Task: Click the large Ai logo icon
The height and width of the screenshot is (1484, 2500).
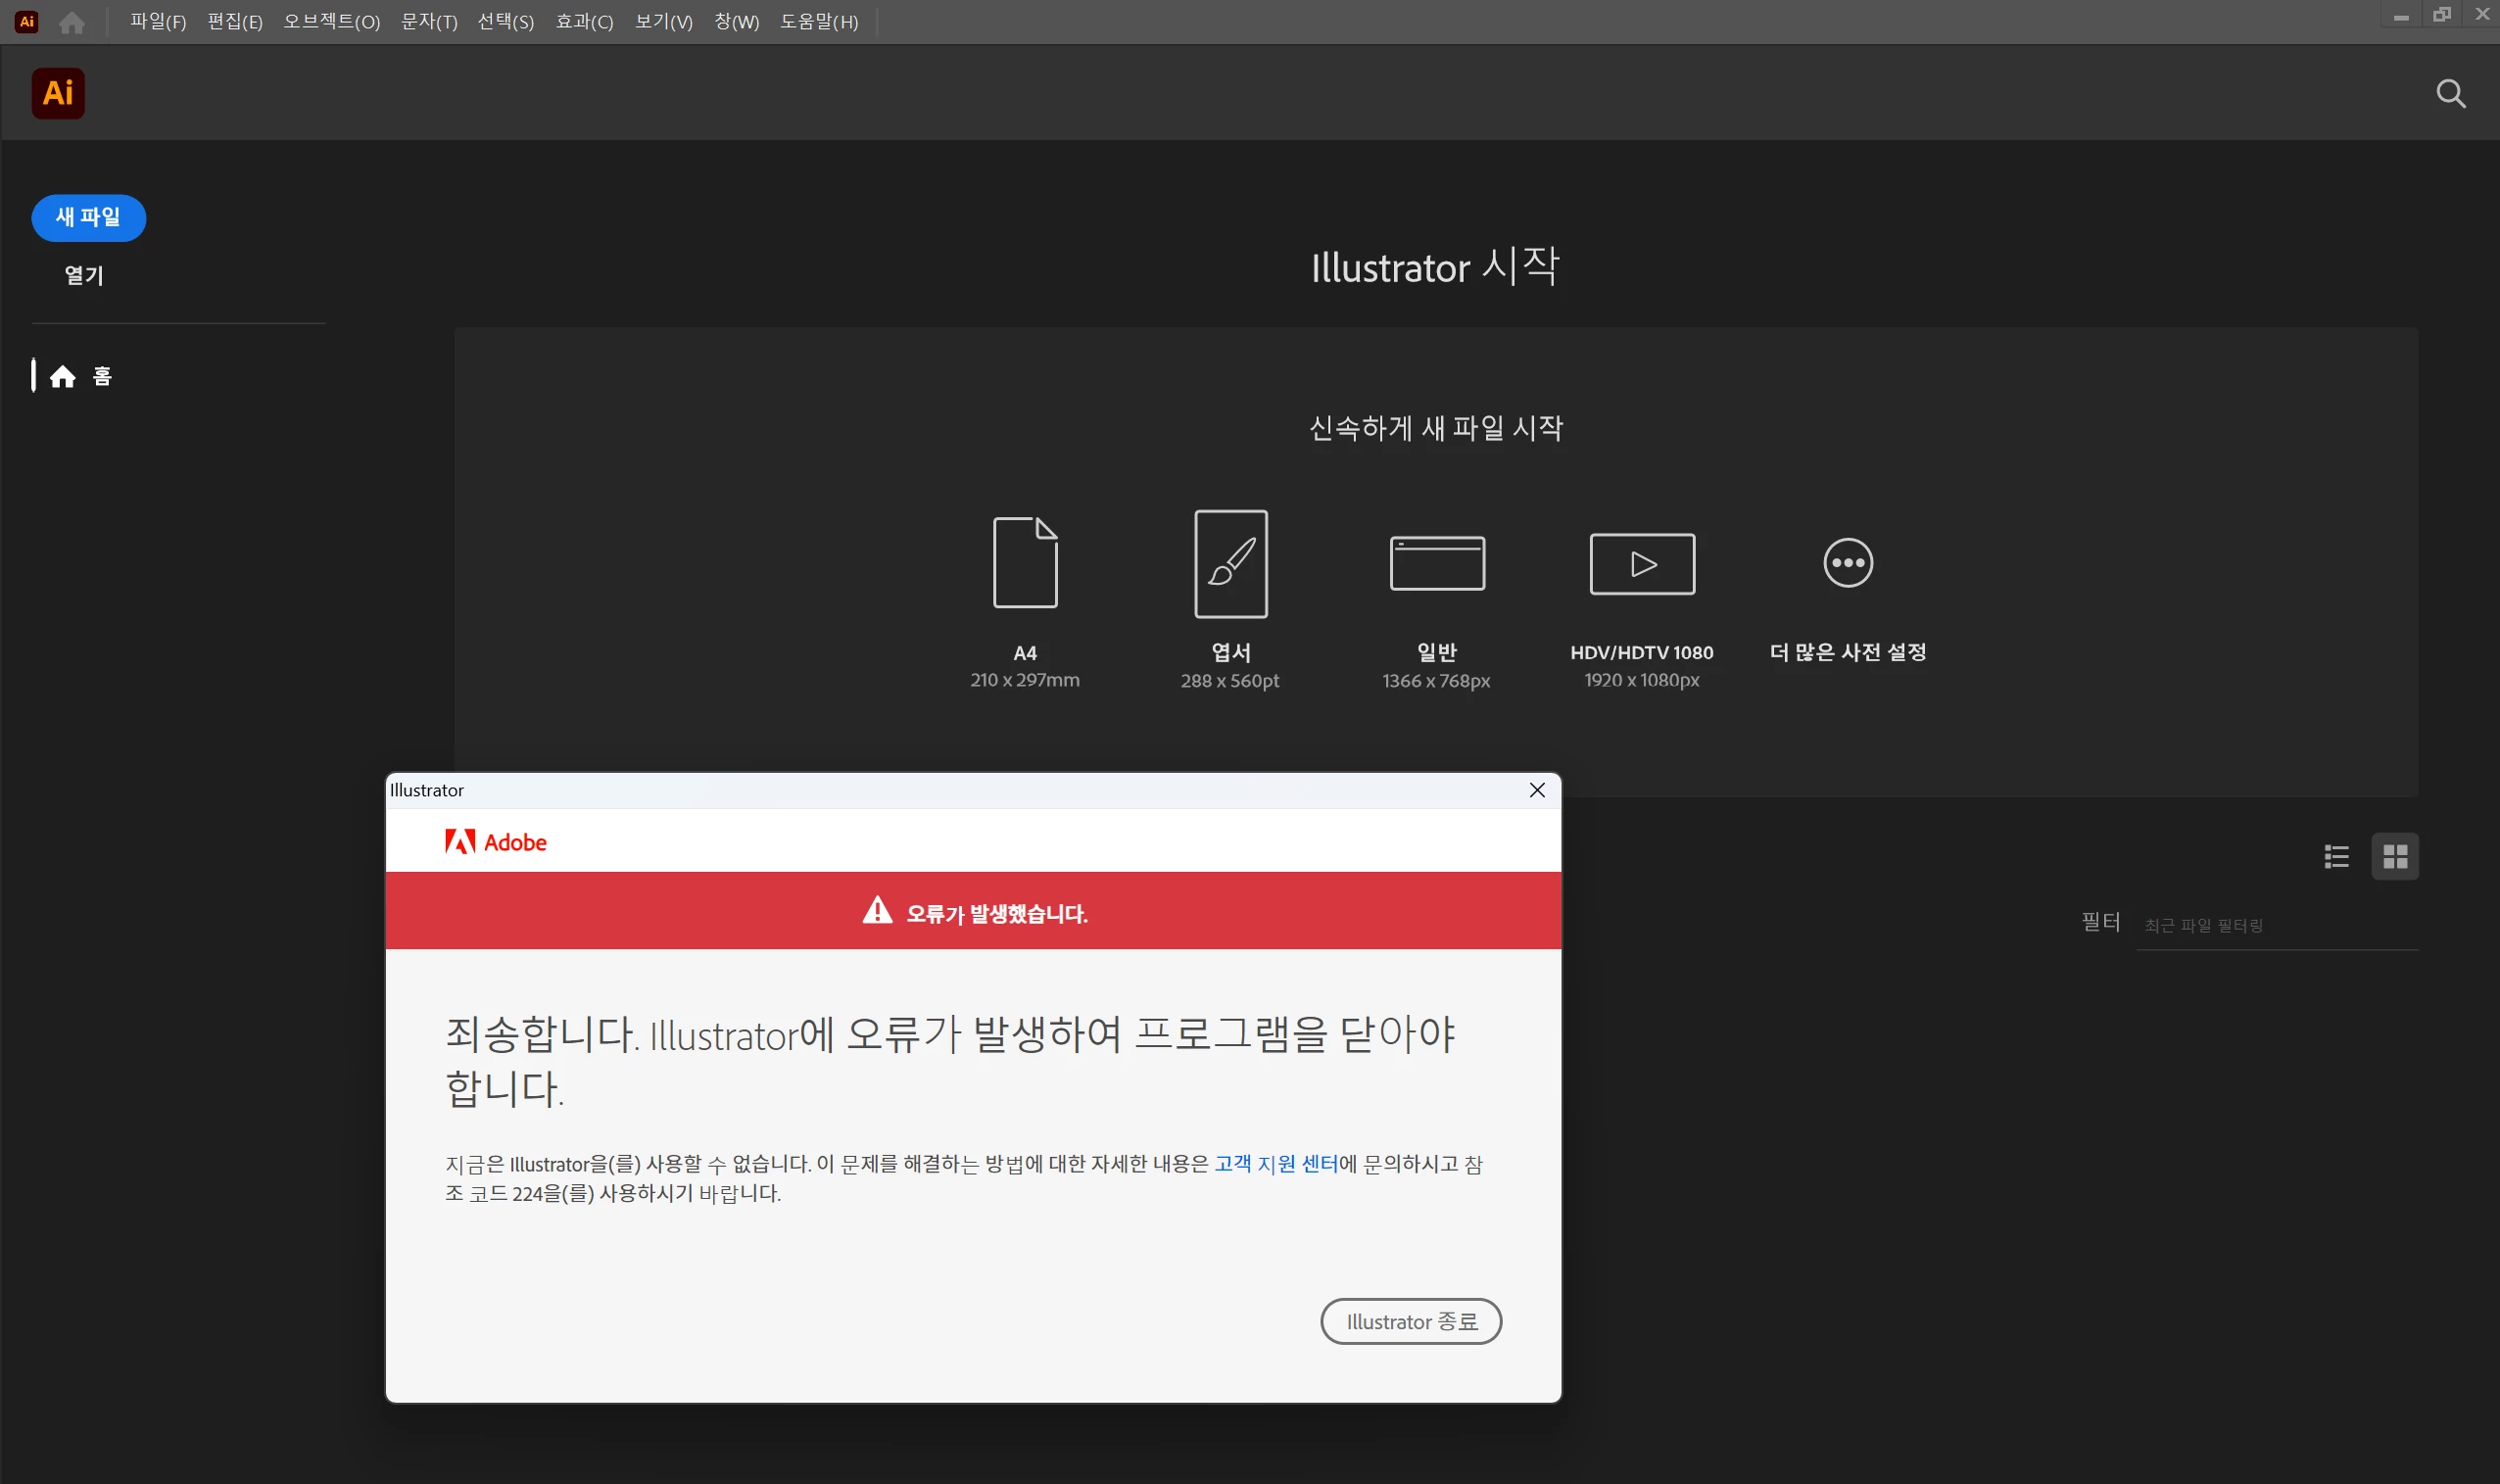Action: (58, 93)
